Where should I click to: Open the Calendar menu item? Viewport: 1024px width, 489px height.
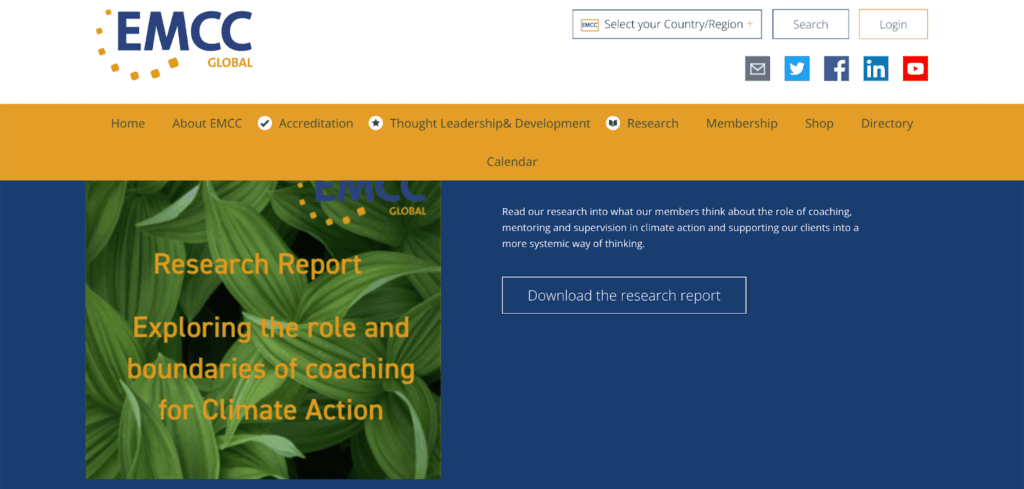click(x=512, y=162)
